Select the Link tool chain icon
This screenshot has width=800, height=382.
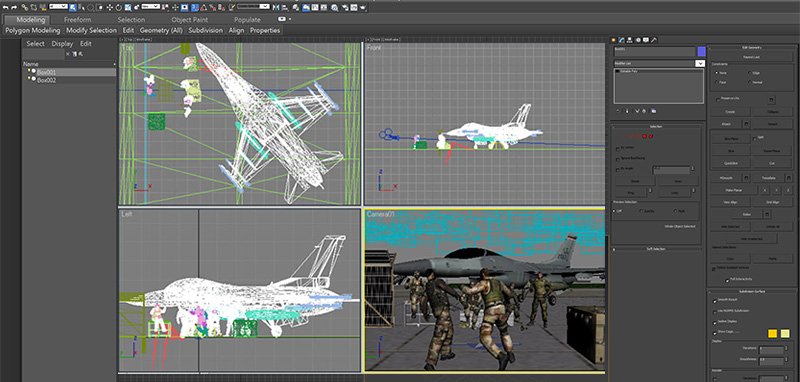coord(24,8)
